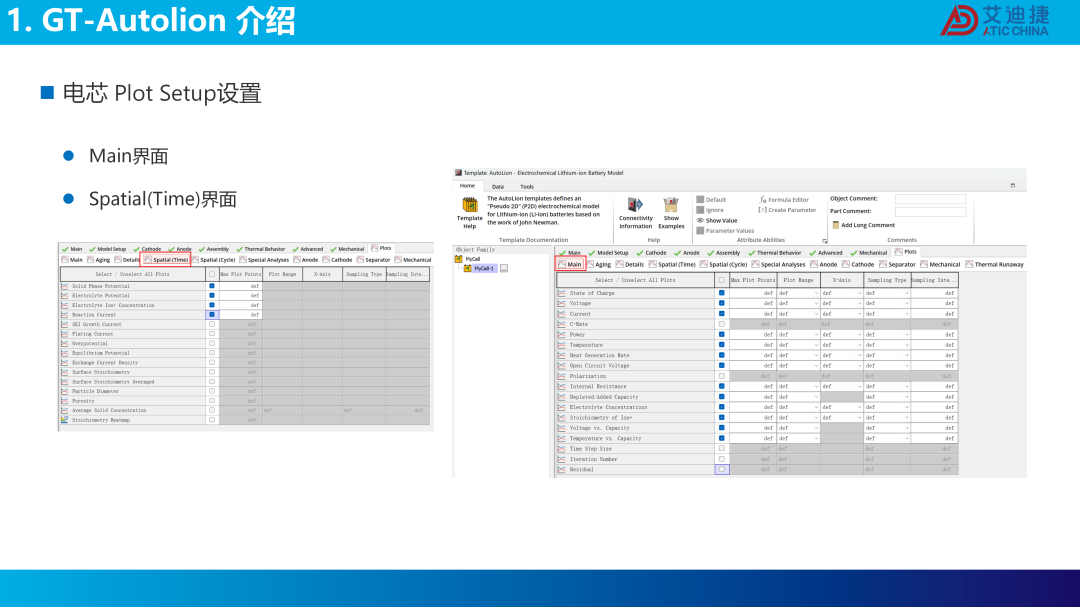Image resolution: width=1080 pixels, height=607 pixels.
Task: Click the Add Long Comment note icon
Action: [835, 225]
